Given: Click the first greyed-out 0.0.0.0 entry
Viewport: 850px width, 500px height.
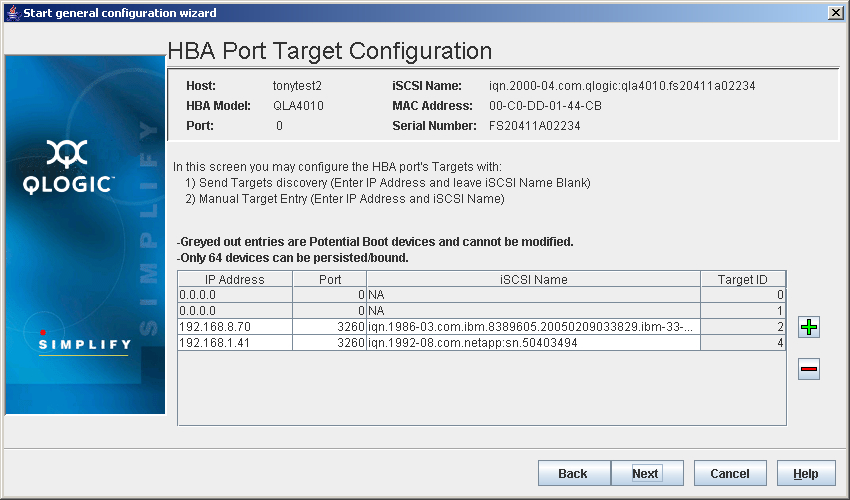Looking at the screenshot, I should [235, 295].
